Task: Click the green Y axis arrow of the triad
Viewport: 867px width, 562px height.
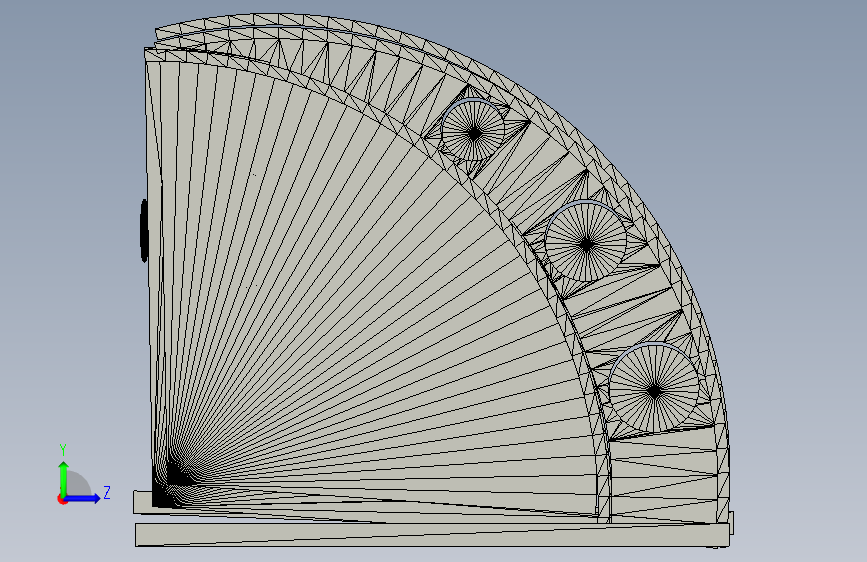Action: 64,478
